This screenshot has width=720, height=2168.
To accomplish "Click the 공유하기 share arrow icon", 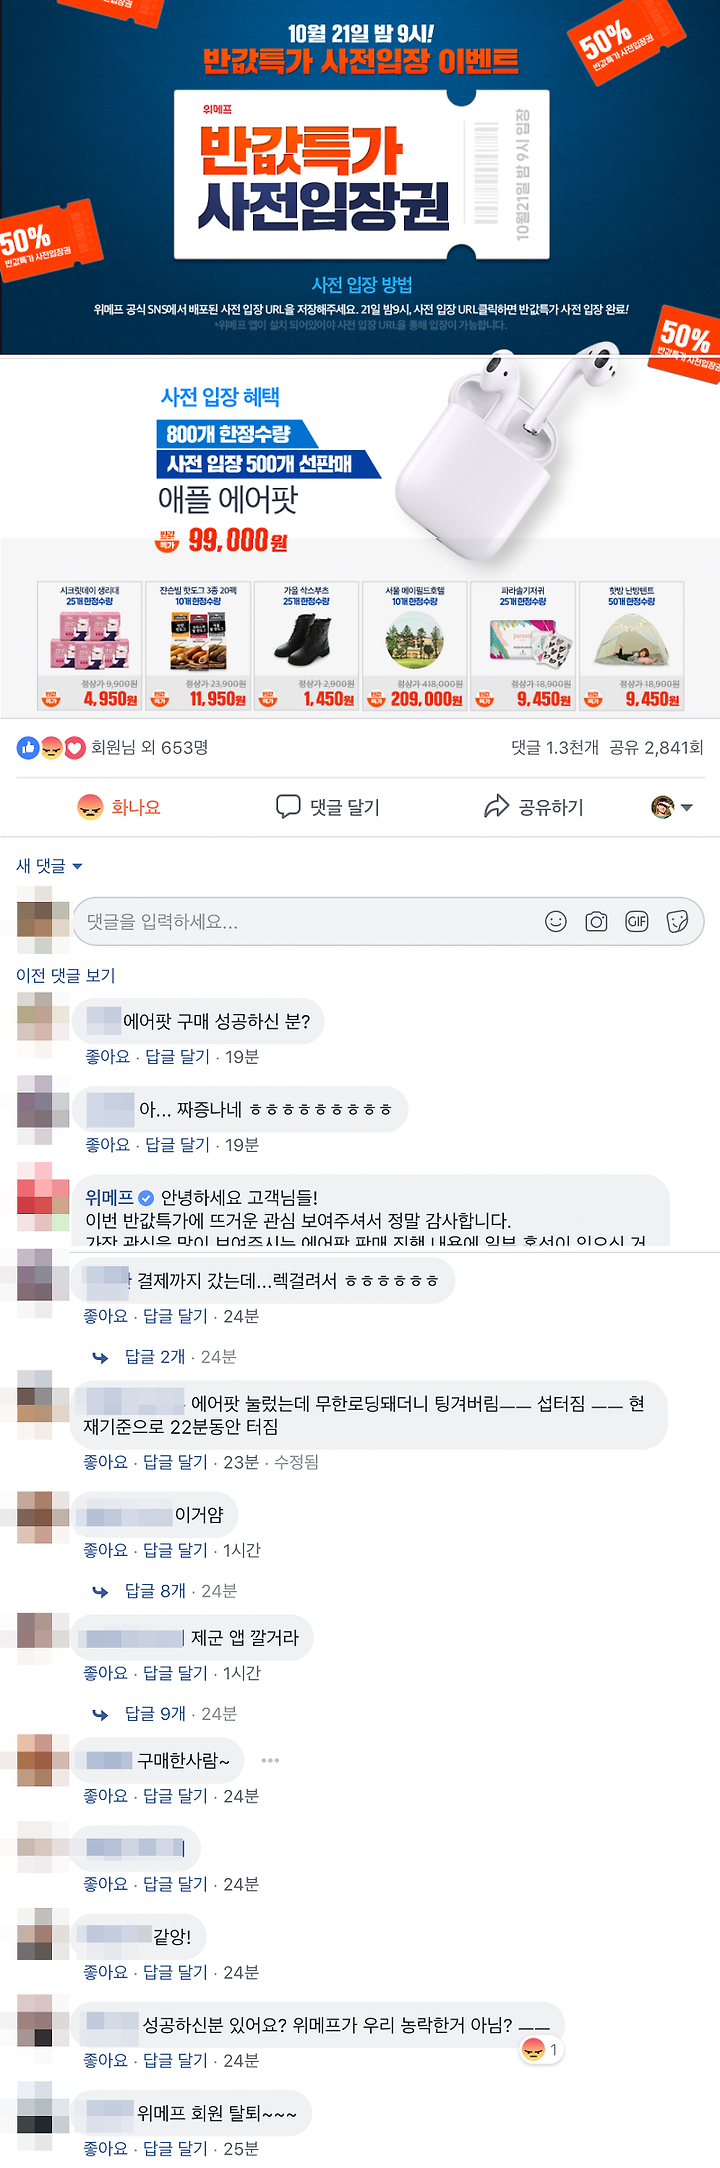I will click(x=496, y=806).
